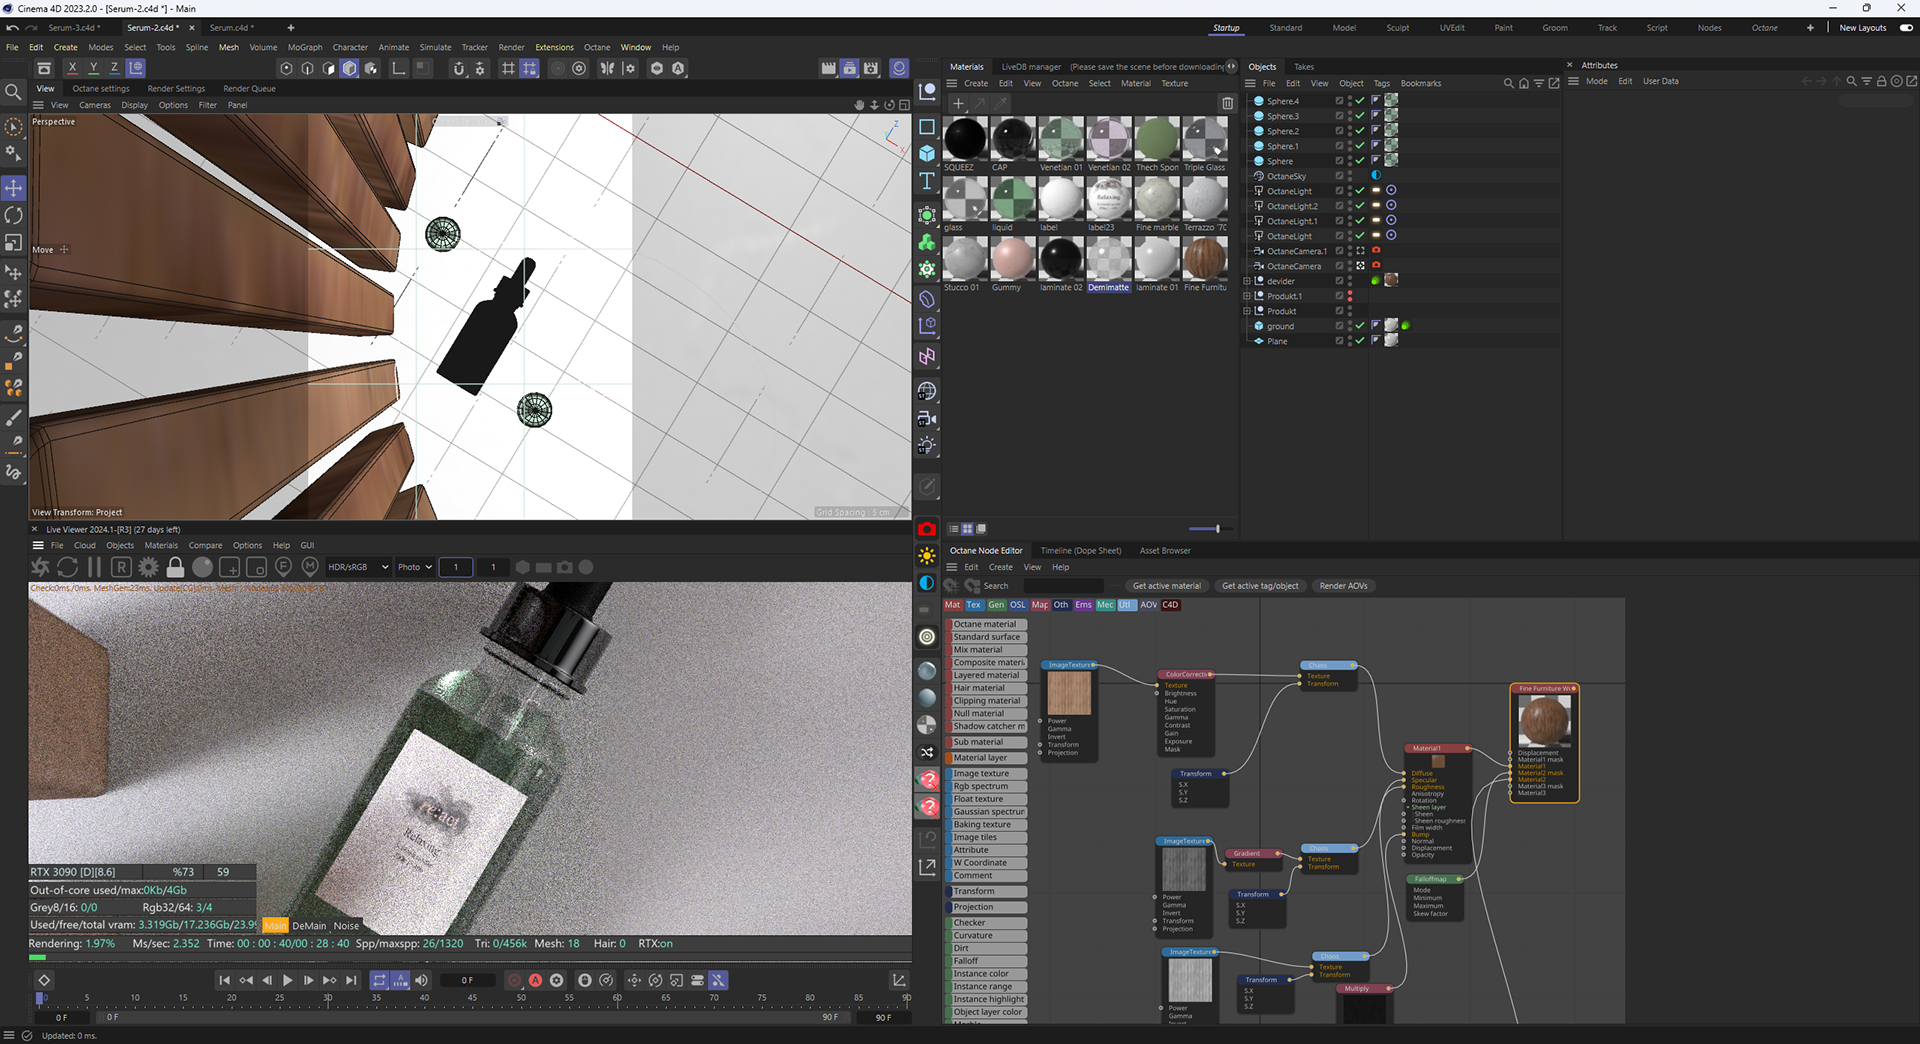Toggle the X axis lock
The image size is (1920, 1044).
72,68
